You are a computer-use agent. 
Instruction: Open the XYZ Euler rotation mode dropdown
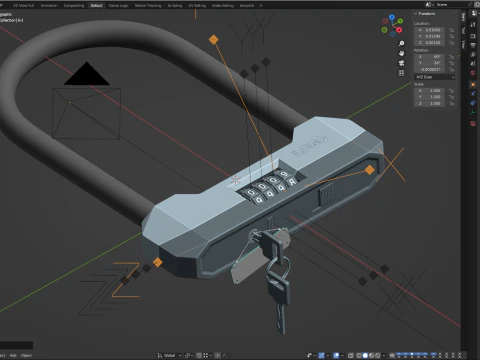click(435, 77)
